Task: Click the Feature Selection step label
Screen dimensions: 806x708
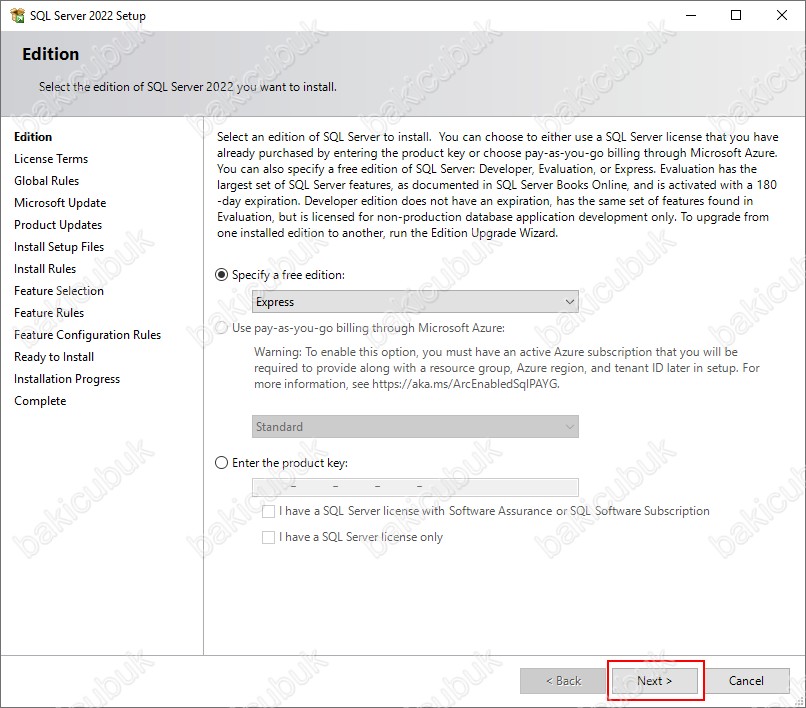Action: pos(59,291)
